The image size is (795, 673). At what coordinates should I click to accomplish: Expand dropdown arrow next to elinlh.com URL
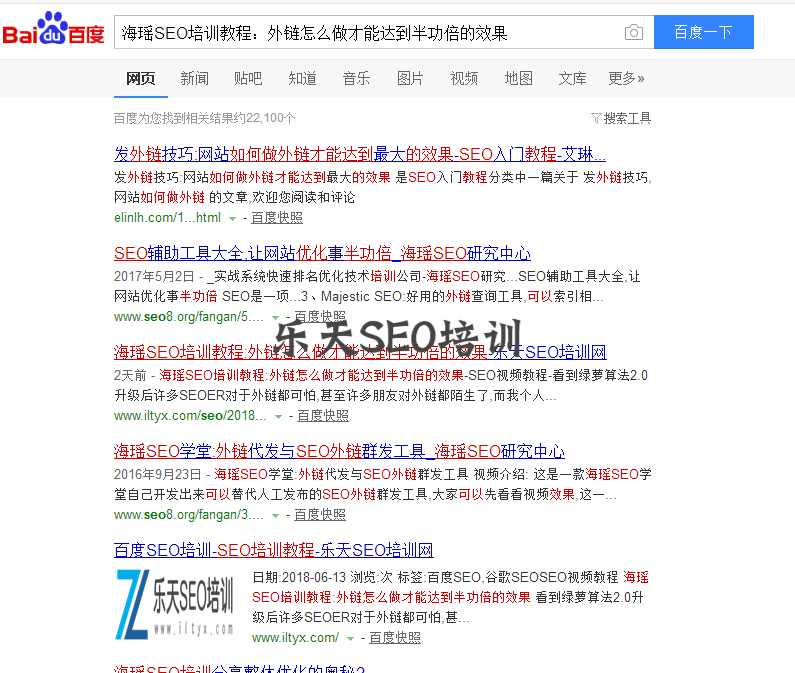[x=232, y=219]
